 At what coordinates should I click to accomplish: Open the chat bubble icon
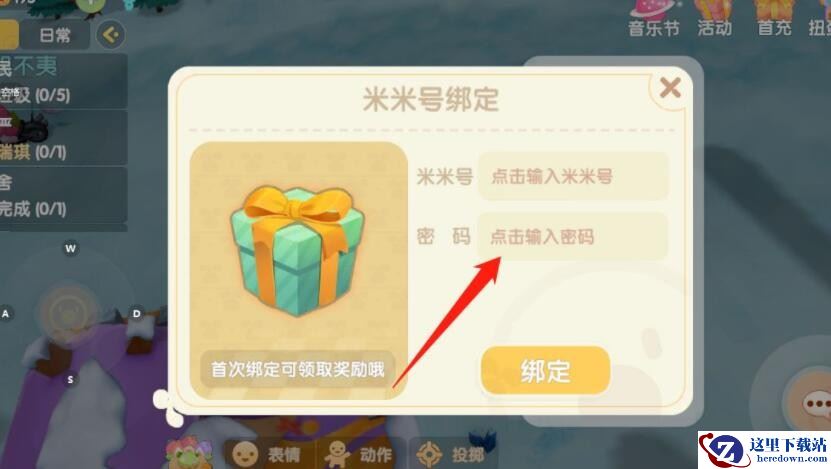point(815,404)
